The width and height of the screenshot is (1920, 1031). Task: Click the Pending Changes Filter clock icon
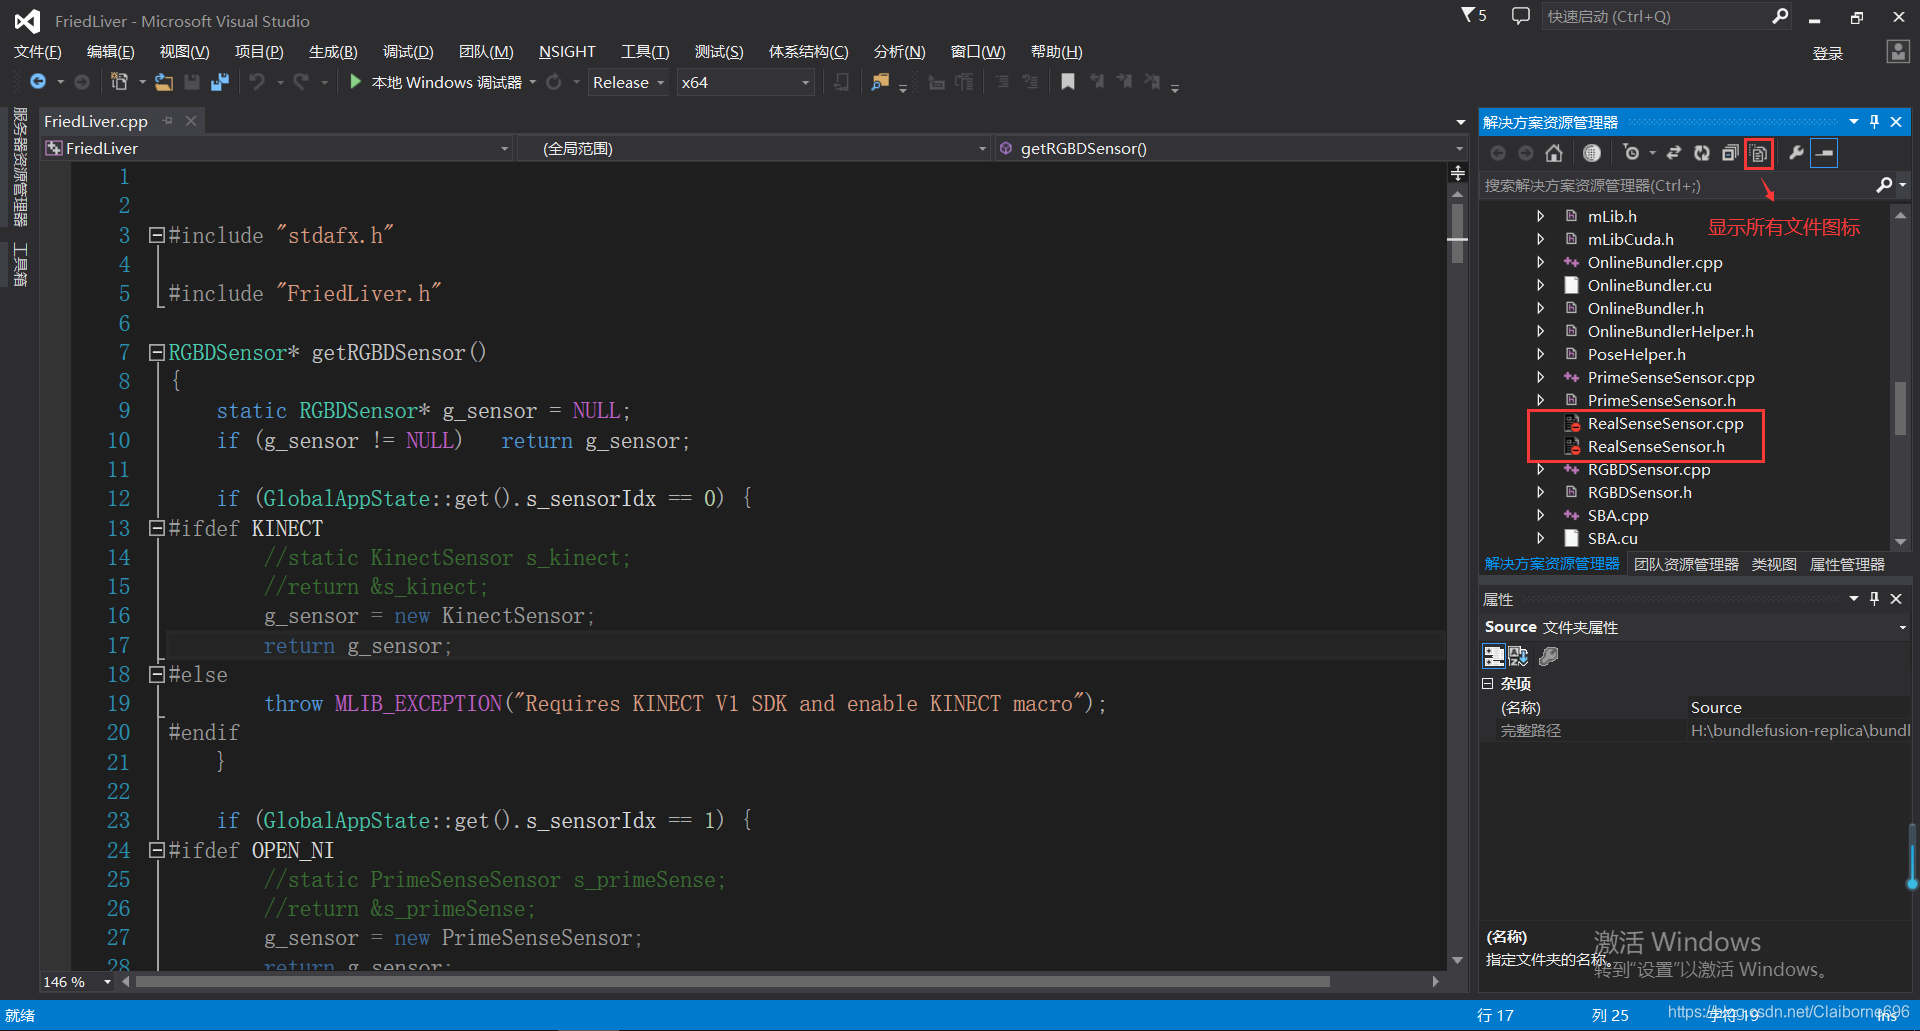pos(1632,153)
